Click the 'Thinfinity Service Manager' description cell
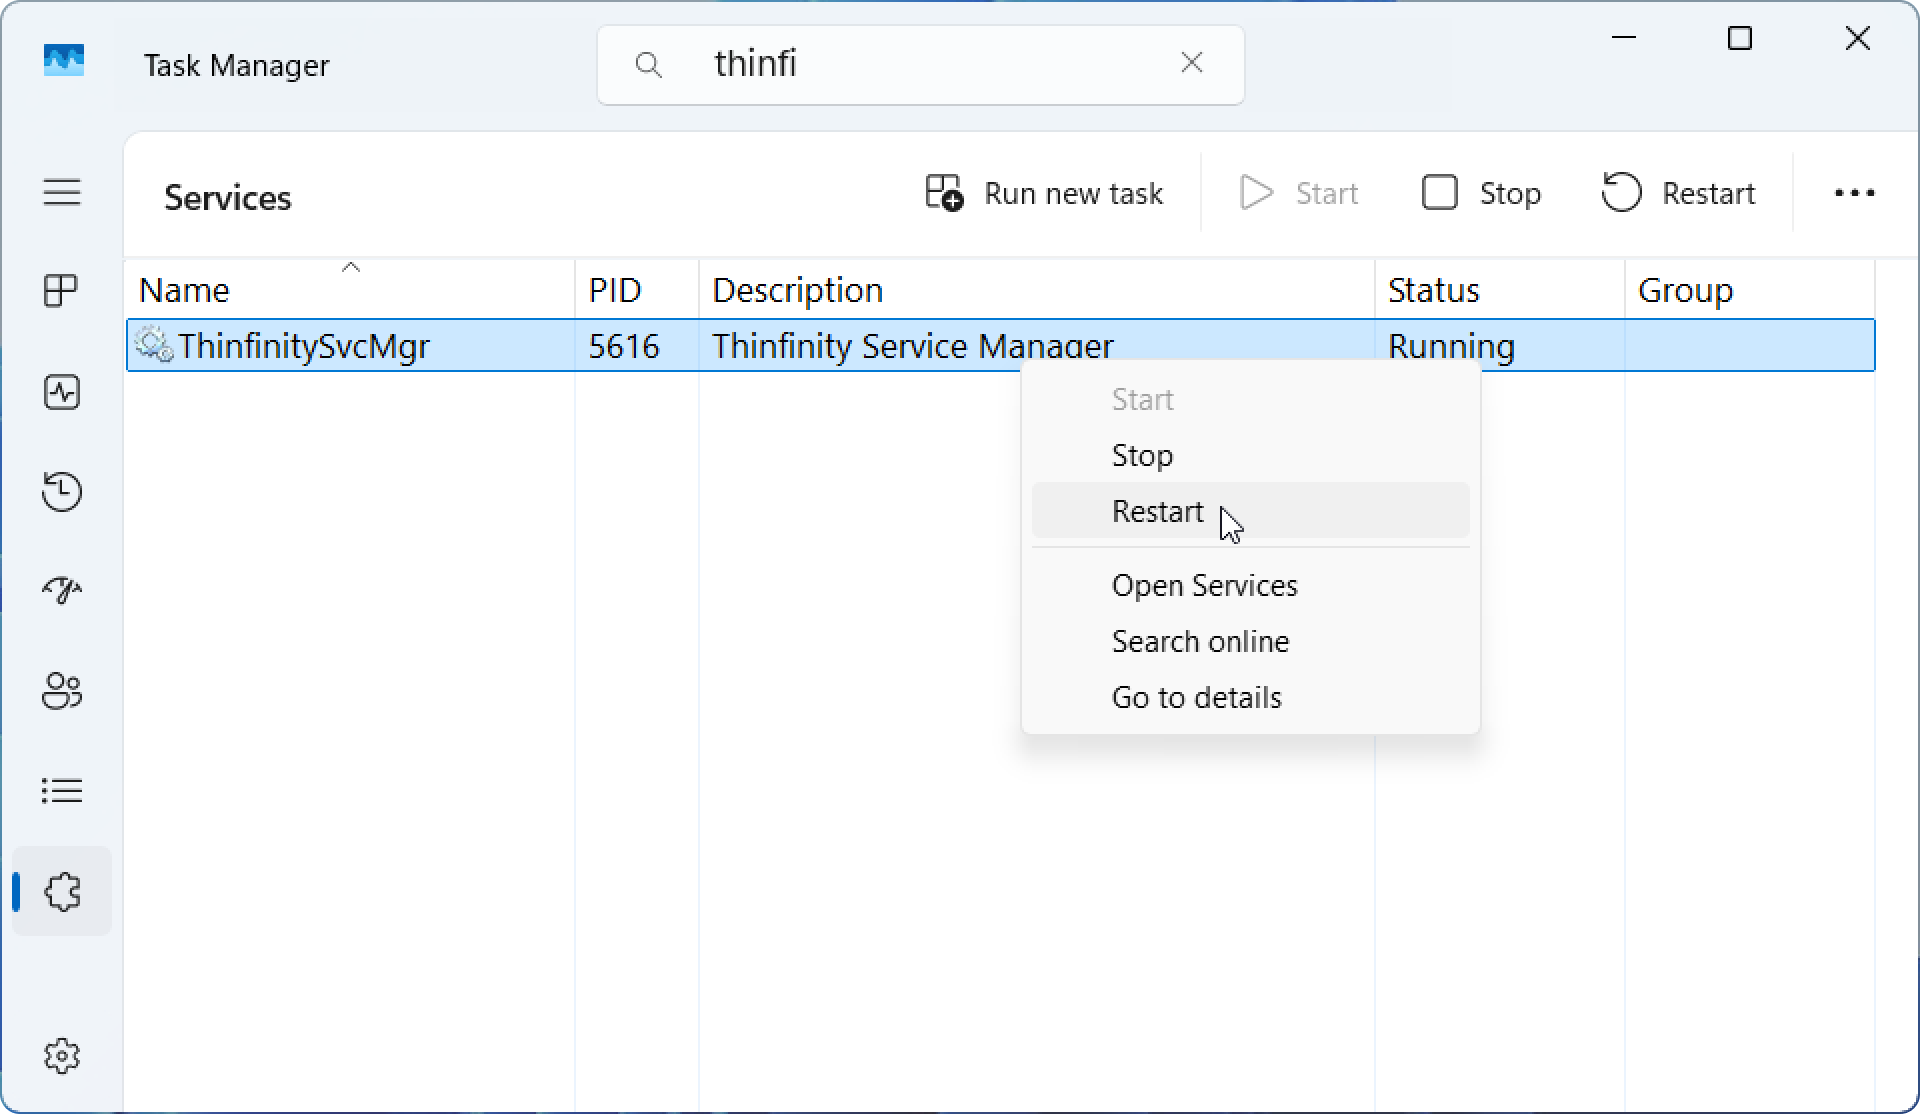This screenshot has height=1114, width=1920. tap(912, 346)
